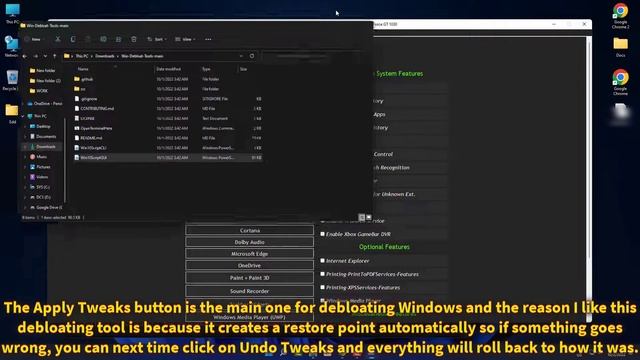Expand the address bar history dropdown
The width and height of the screenshot is (640, 360).
point(241,56)
